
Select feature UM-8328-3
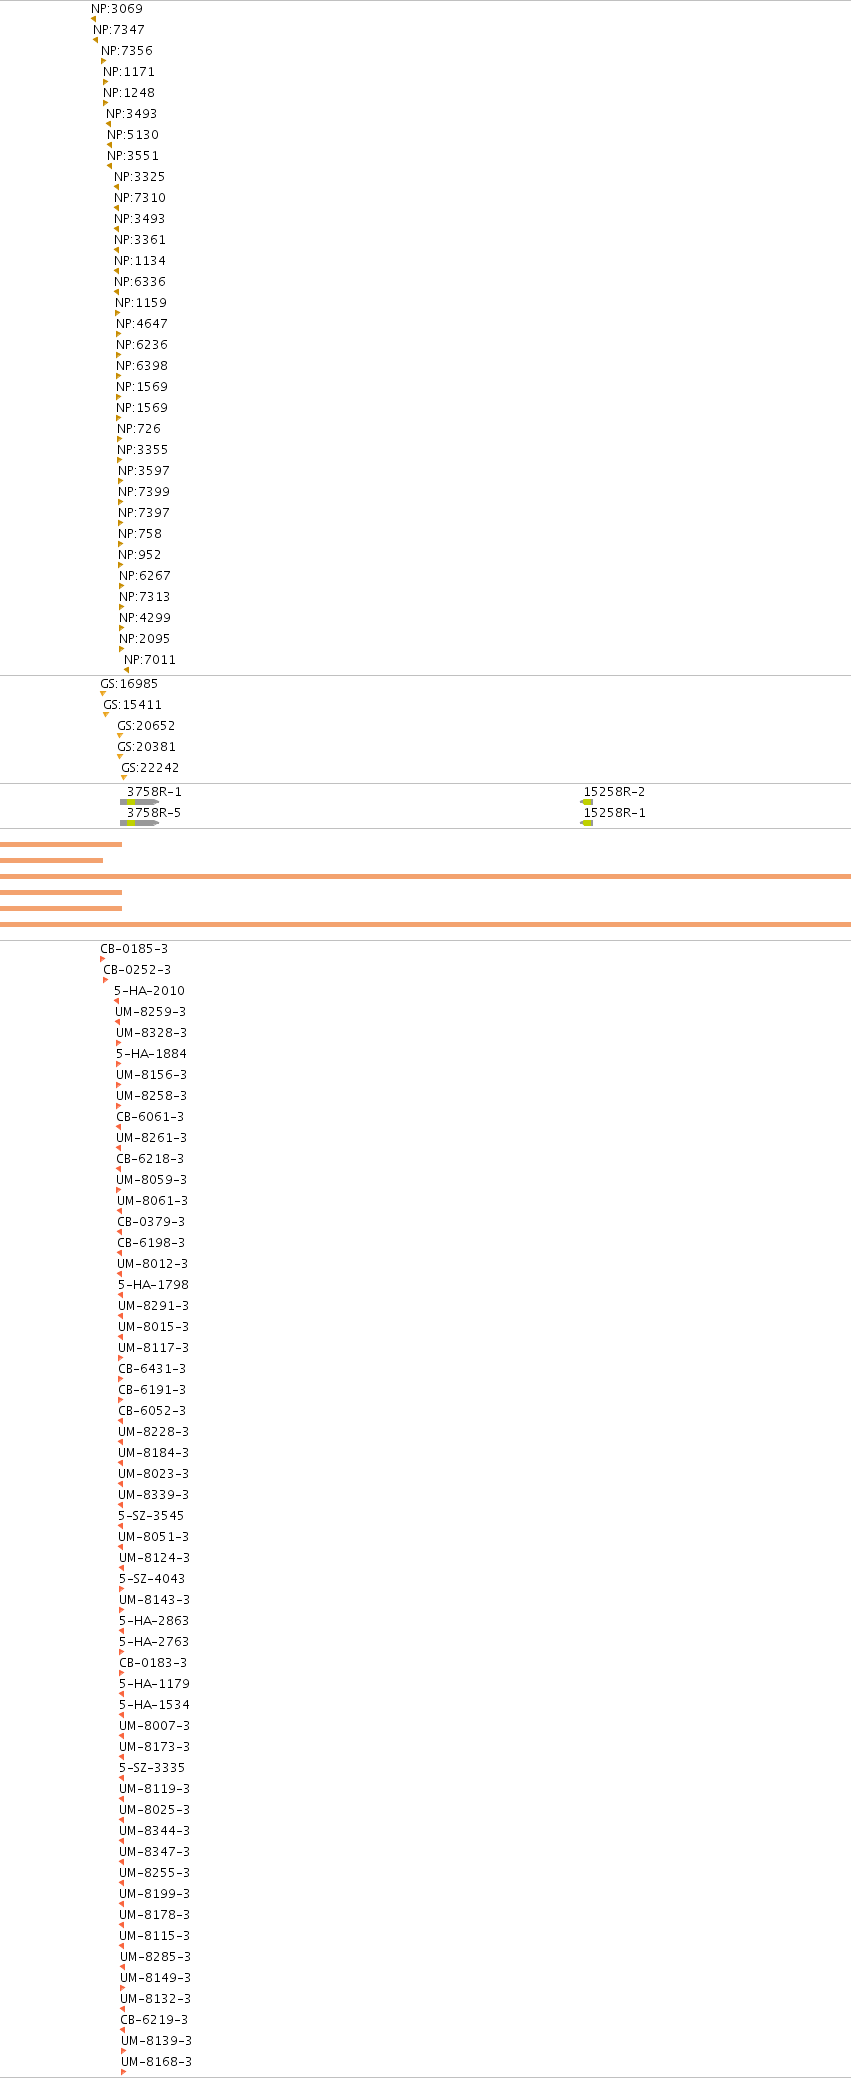pyautogui.click(x=151, y=1033)
